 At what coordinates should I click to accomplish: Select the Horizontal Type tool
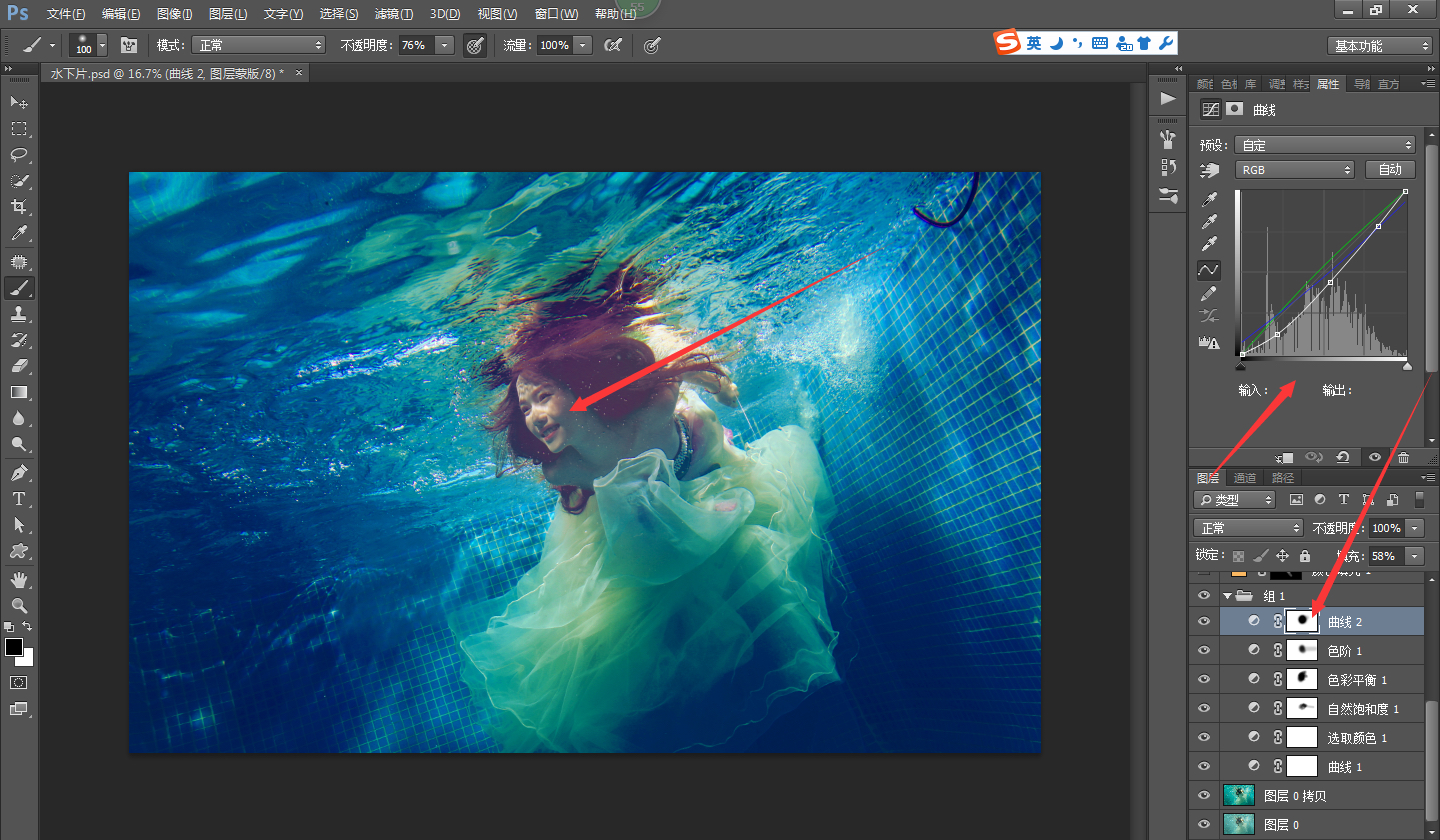(x=19, y=498)
